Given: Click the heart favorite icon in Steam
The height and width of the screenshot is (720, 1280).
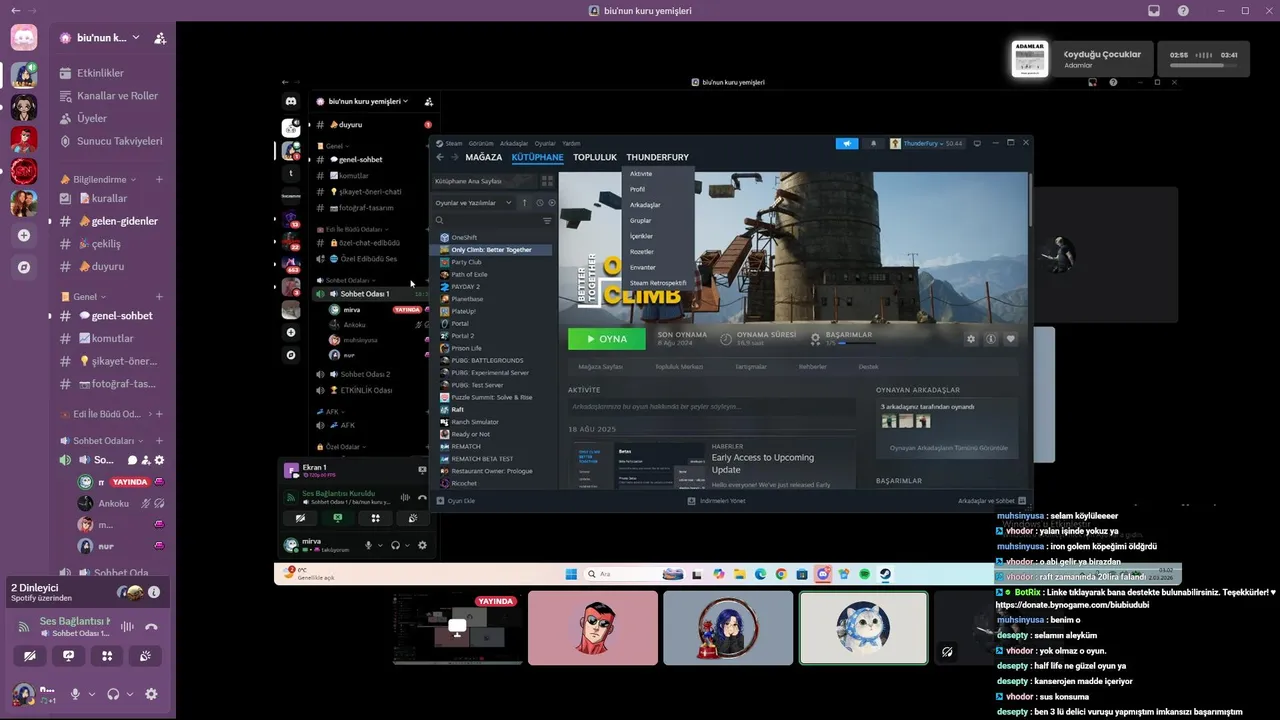Looking at the screenshot, I should 1011,339.
